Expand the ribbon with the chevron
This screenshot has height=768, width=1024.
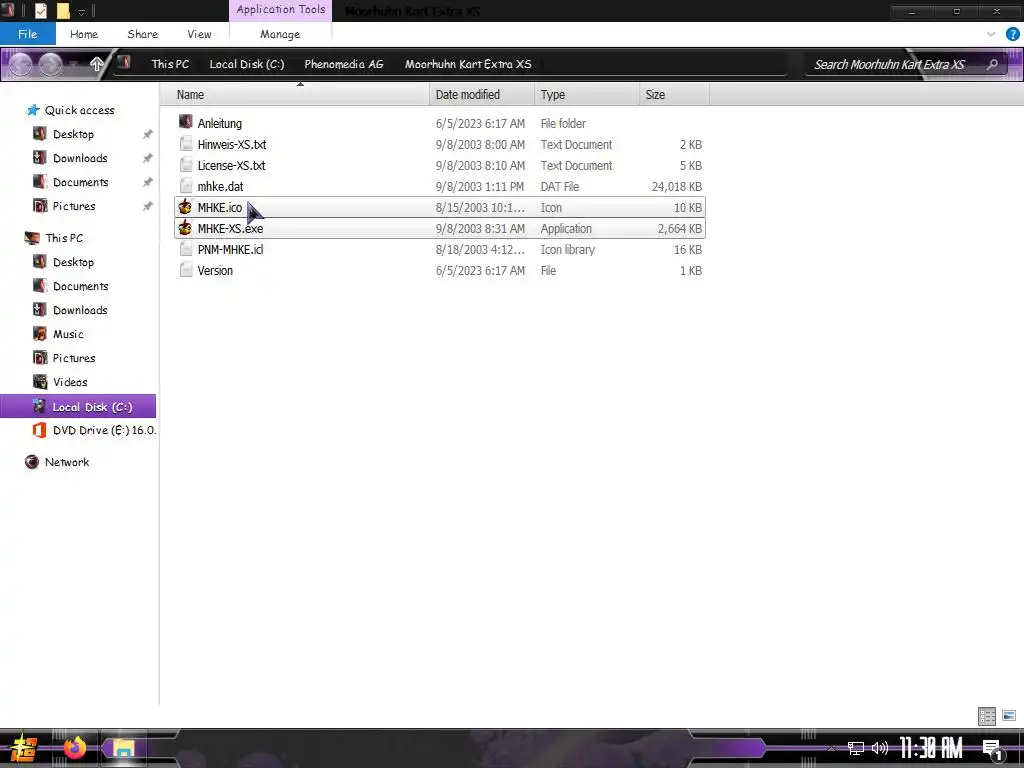click(x=991, y=34)
